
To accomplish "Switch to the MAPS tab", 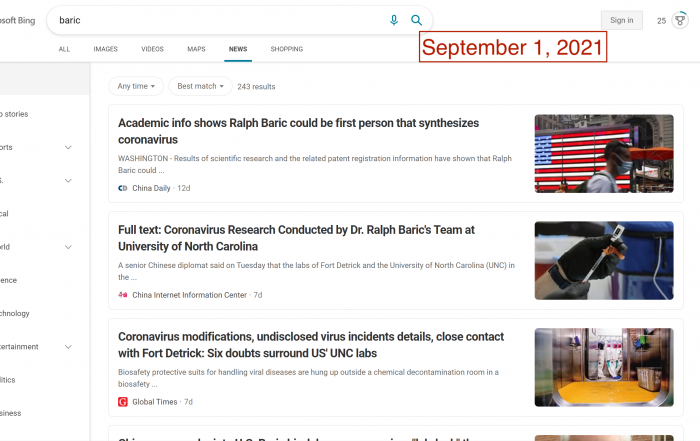I will (x=196, y=49).
